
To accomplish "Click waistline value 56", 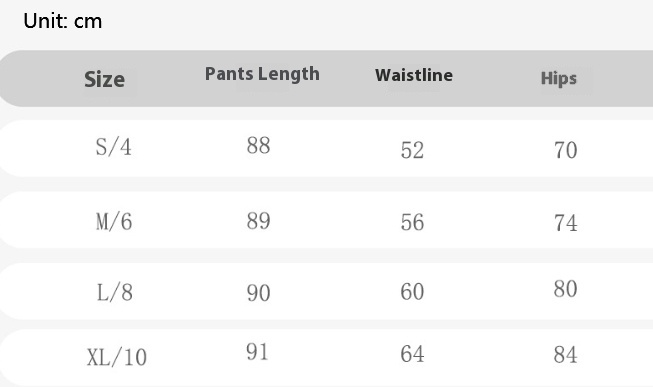I will tap(412, 222).
